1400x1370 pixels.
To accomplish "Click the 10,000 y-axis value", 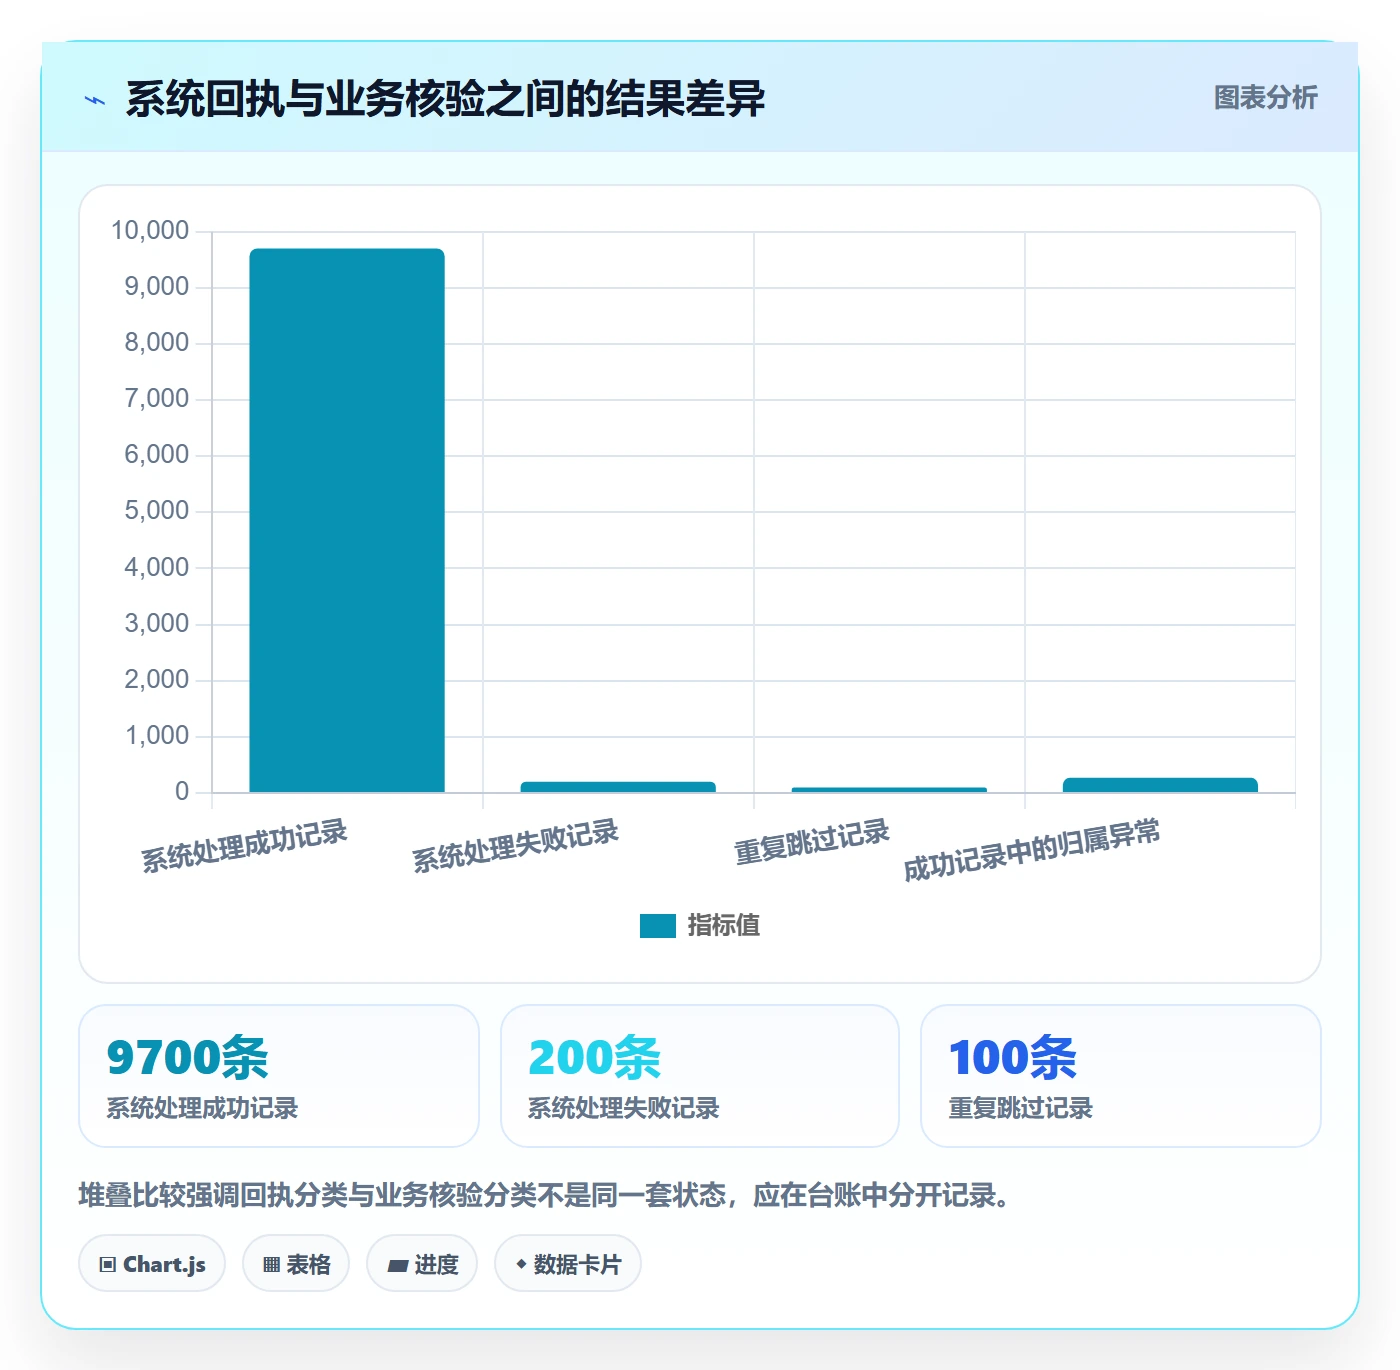I will click(150, 231).
